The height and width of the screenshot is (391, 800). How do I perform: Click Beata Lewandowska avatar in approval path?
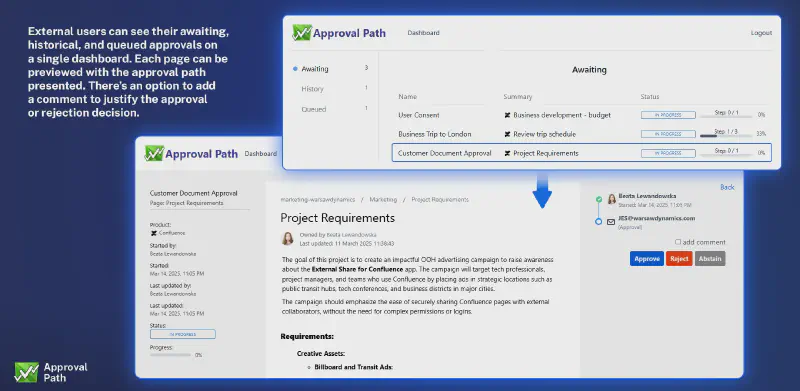point(612,199)
